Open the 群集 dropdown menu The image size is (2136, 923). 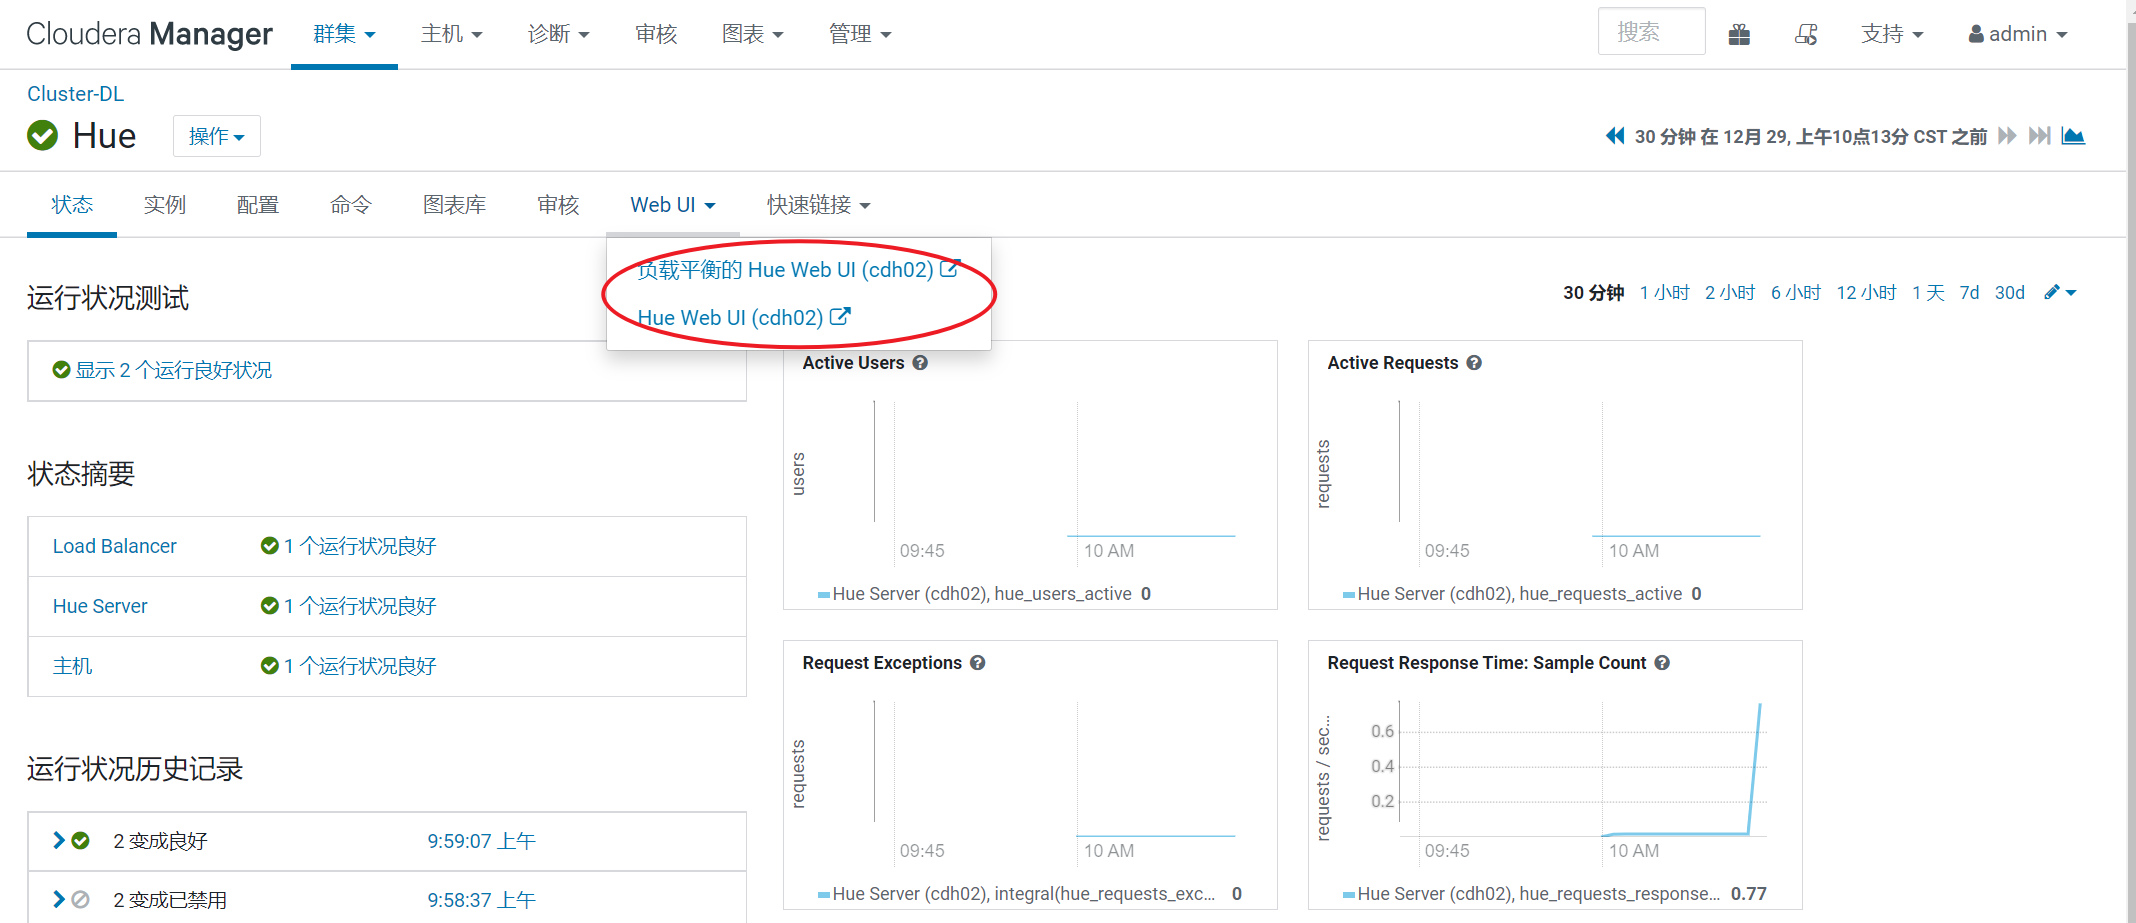pos(344,34)
